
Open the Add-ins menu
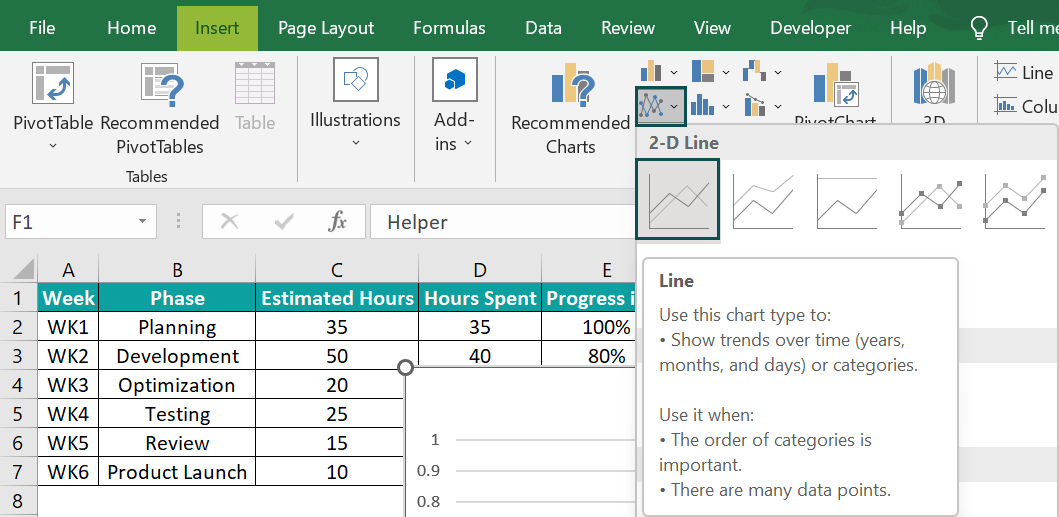click(x=455, y=105)
